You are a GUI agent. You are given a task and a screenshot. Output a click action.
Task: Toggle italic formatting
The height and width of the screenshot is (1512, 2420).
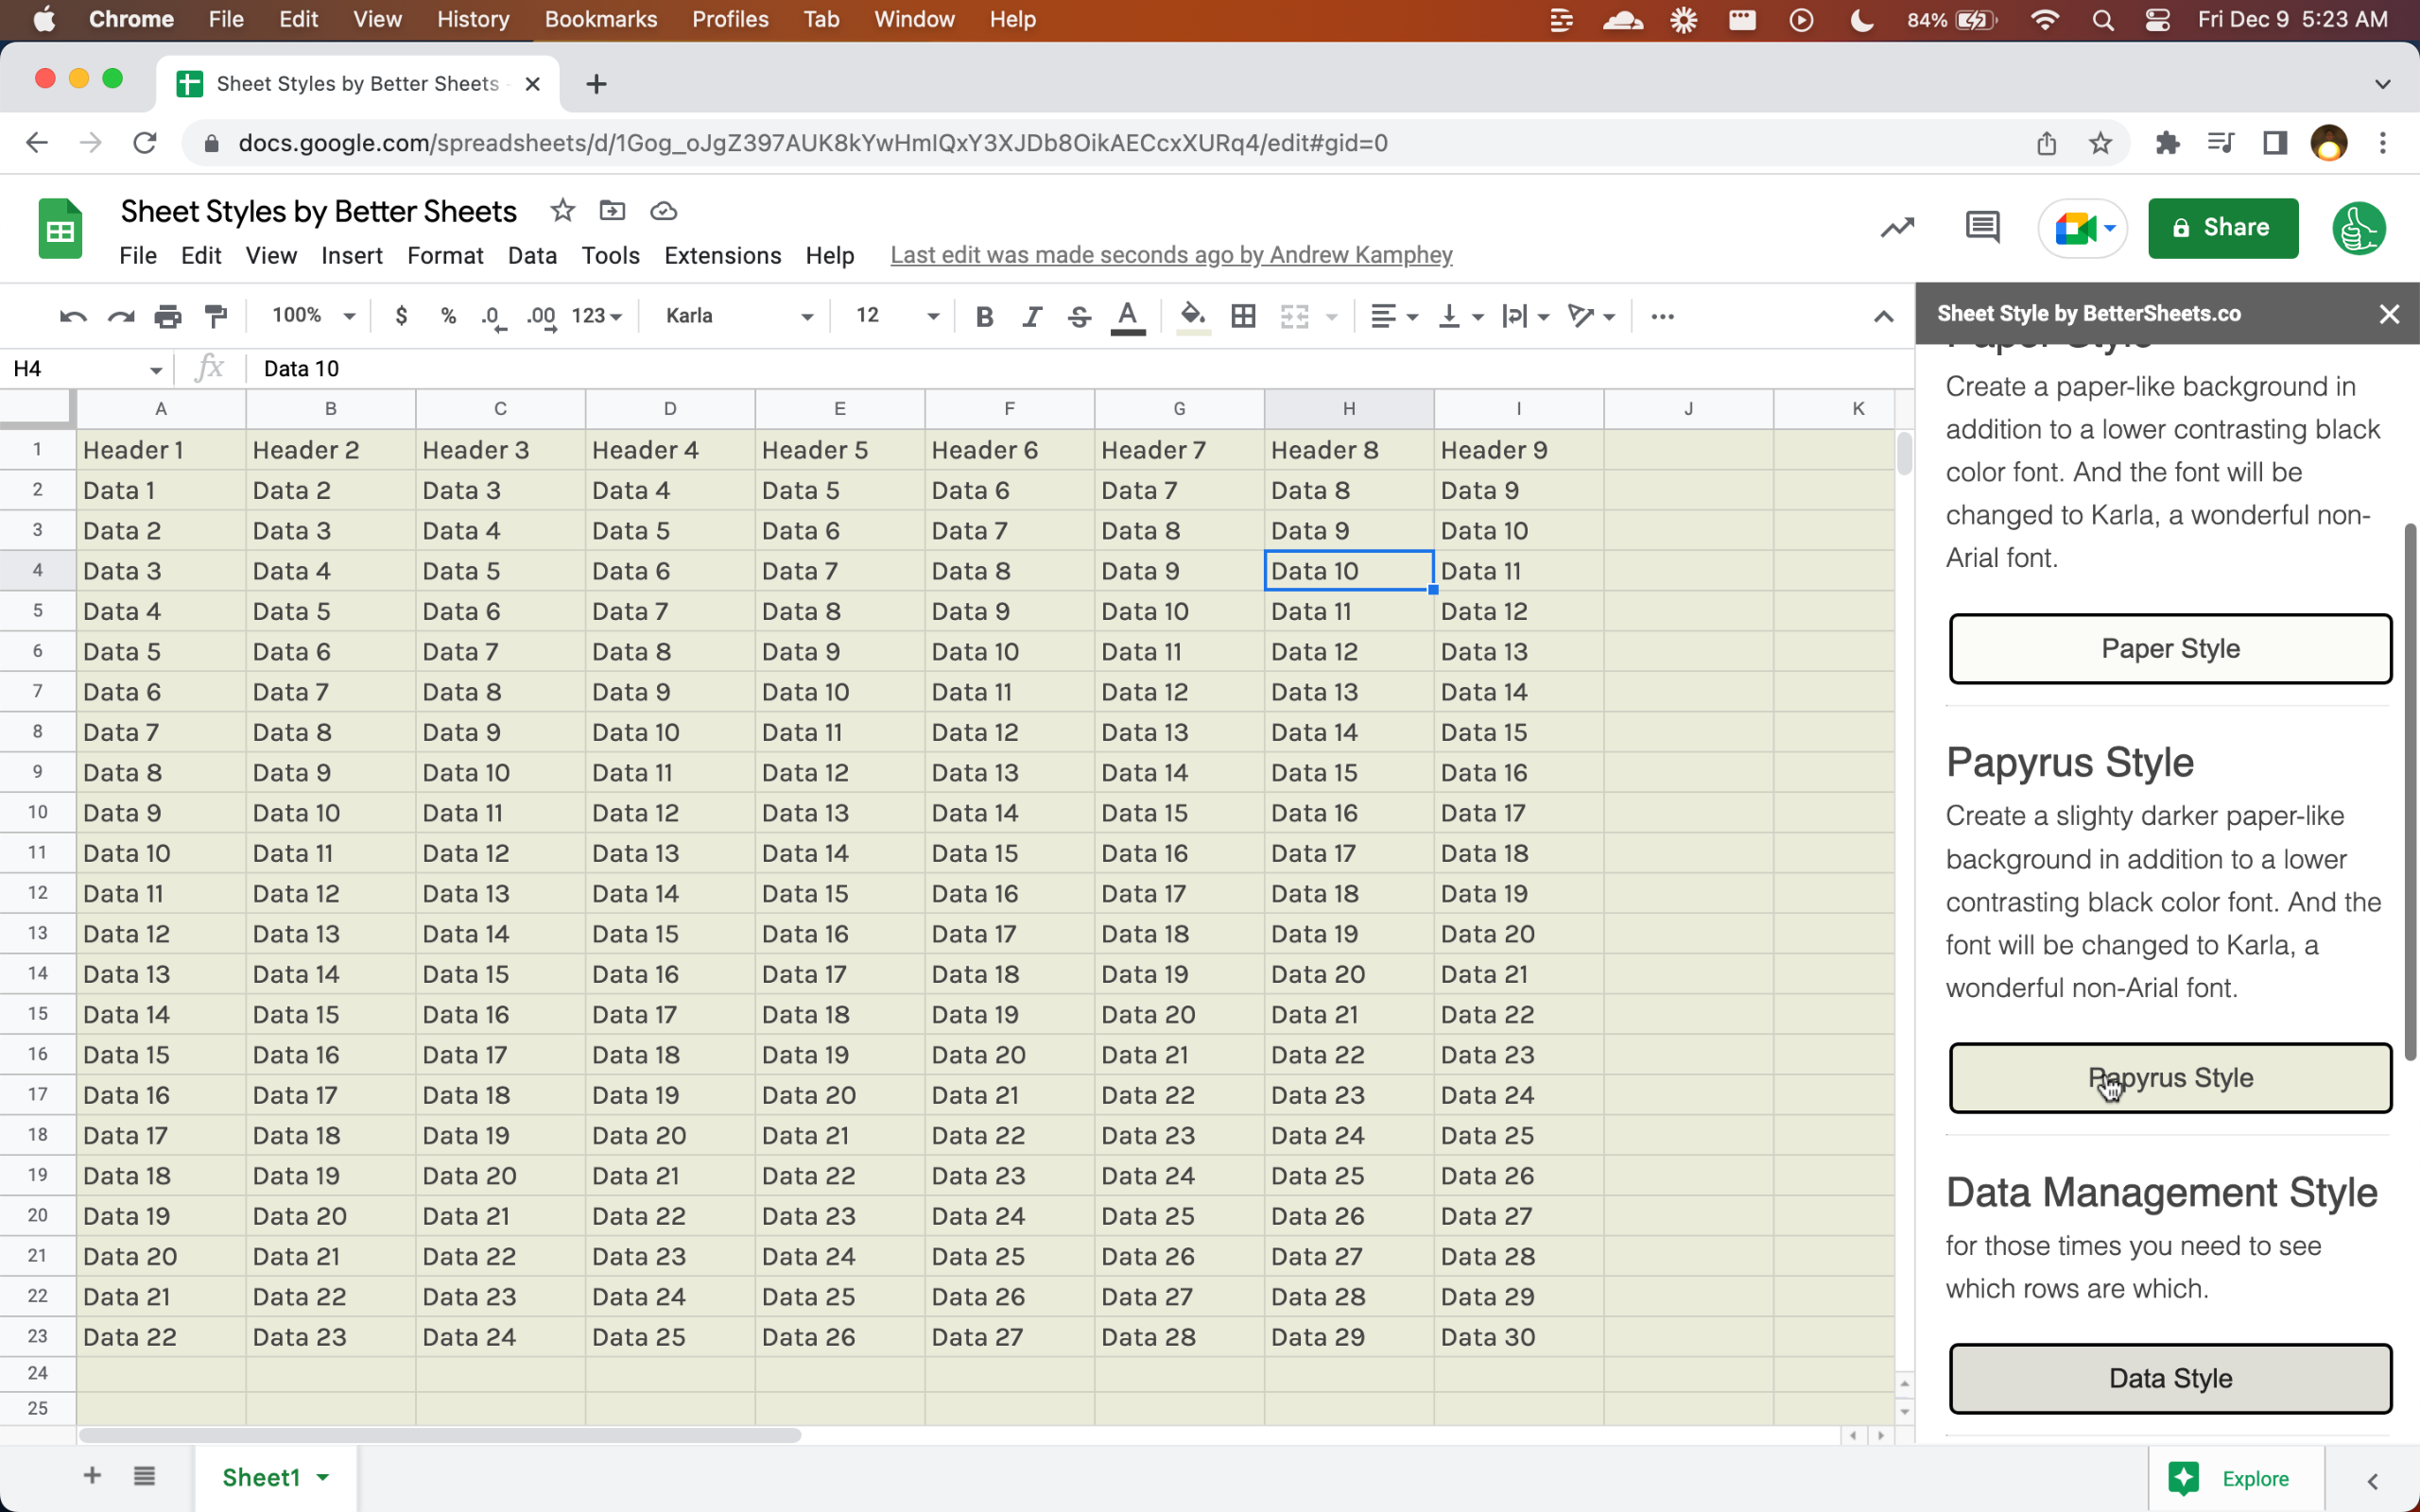click(1031, 316)
